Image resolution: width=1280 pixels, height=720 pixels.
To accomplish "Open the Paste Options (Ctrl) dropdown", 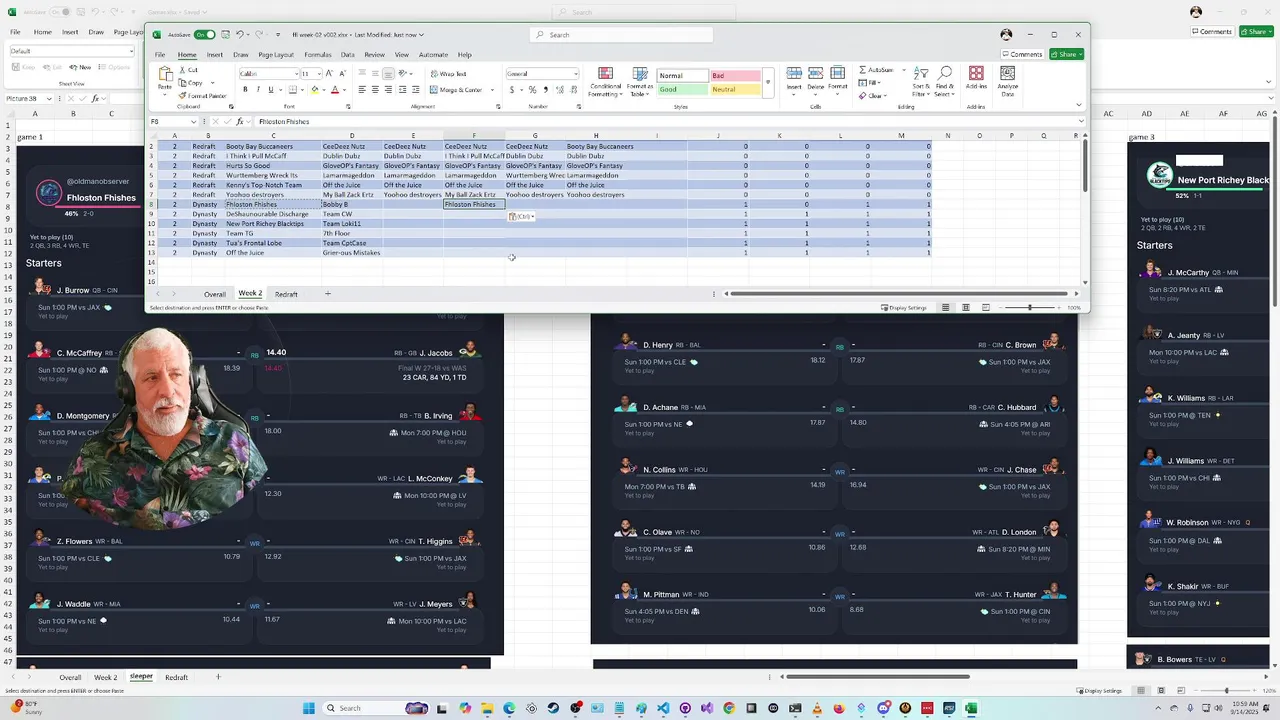I will tap(522, 217).
